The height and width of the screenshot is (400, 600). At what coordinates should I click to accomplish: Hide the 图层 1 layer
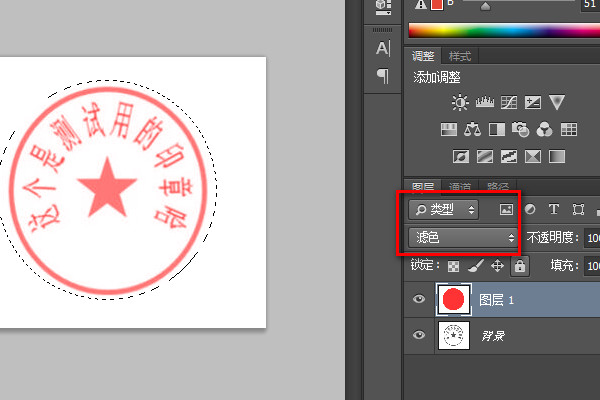tap(419, 299)
